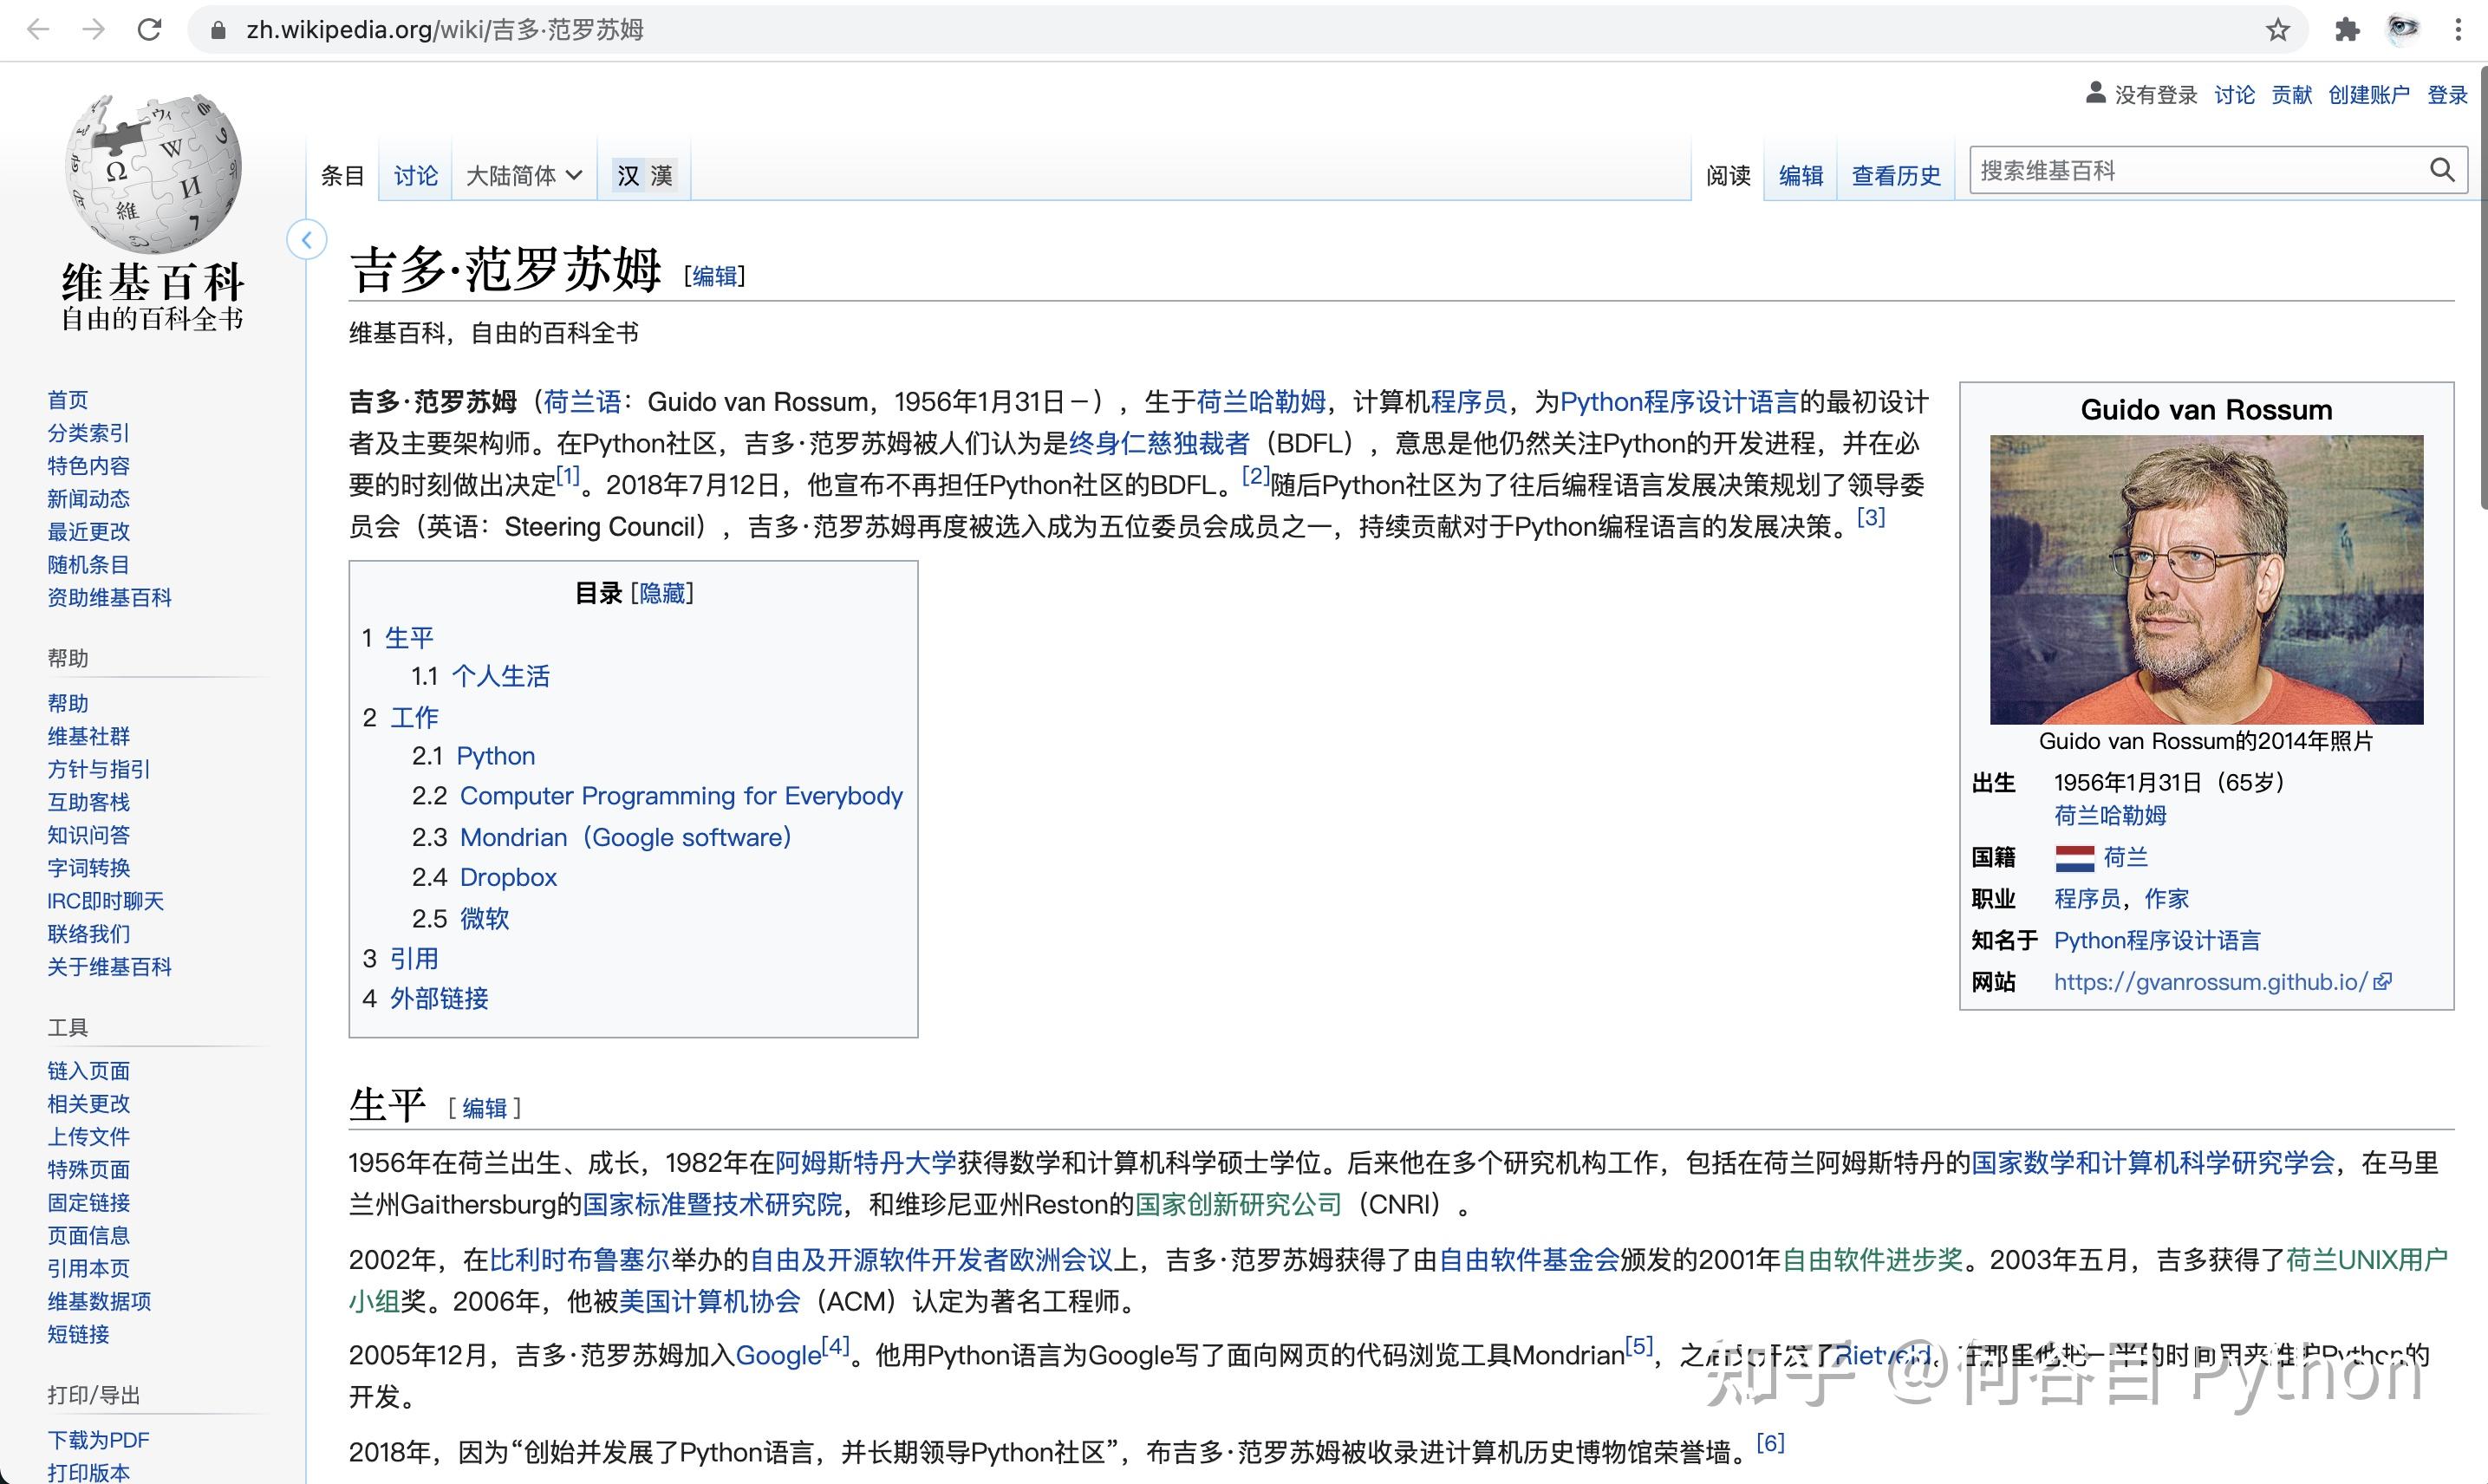Hide the table of contents via 隐藏
2488x1484 pixels.
click(662, 593)
